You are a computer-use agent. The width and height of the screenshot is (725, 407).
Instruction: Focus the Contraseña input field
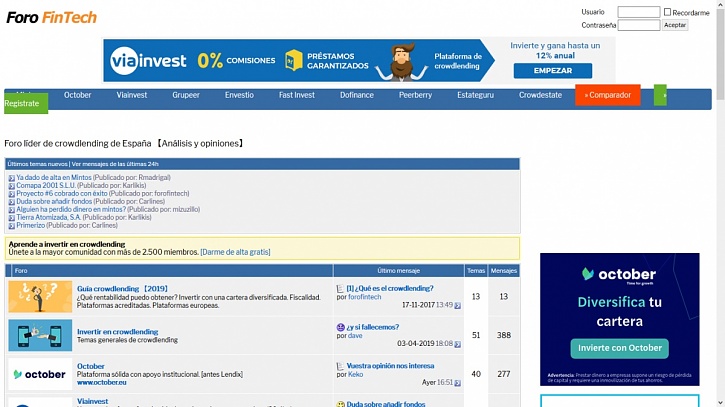pos(639,25)
